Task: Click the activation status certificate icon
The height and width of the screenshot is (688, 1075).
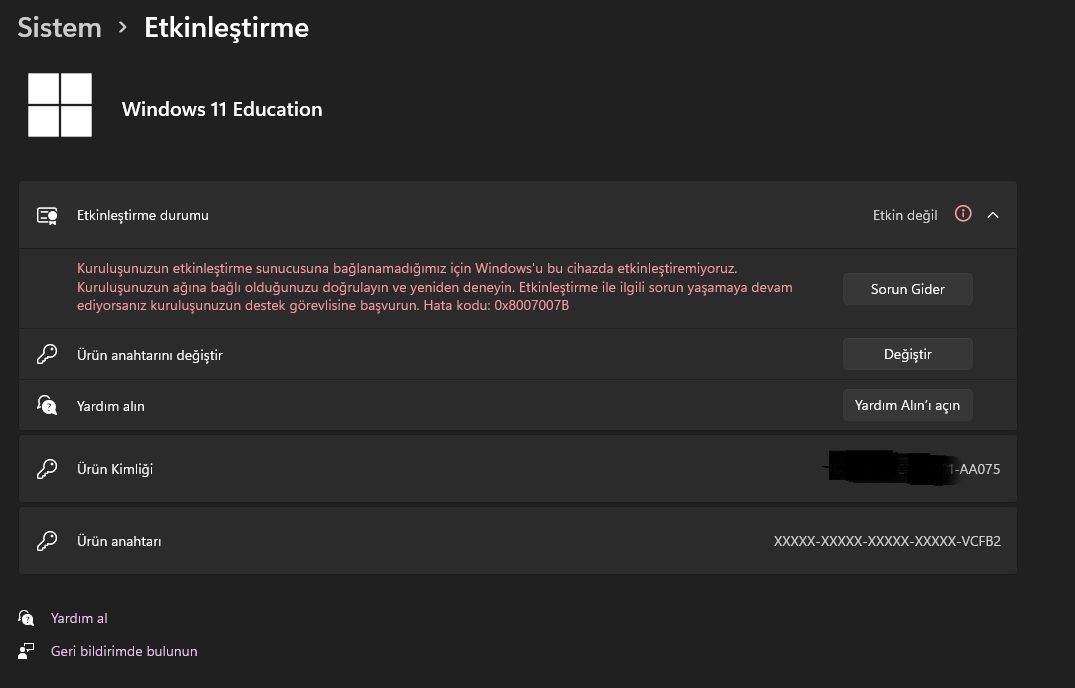Action: tap(47, 215)
